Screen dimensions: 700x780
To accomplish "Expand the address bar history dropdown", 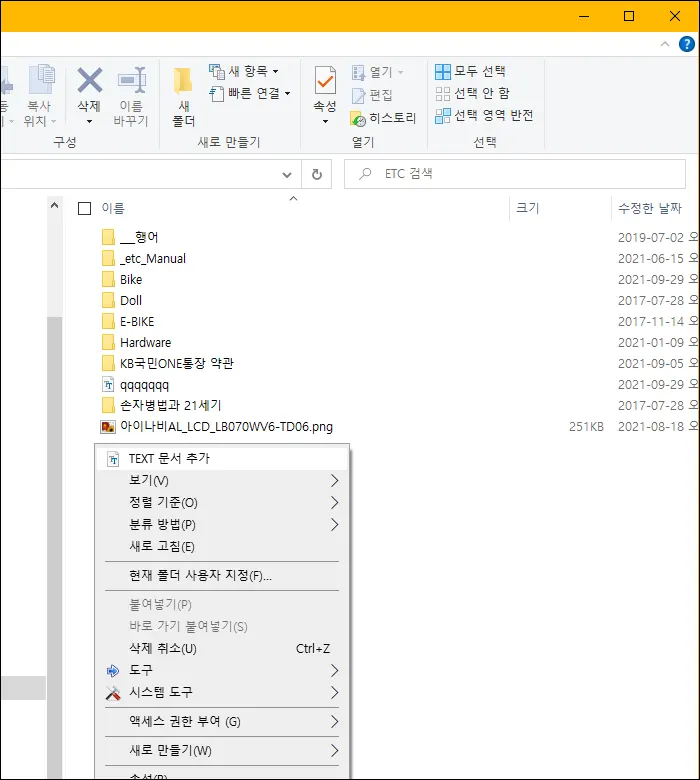I will click(287, 175).
